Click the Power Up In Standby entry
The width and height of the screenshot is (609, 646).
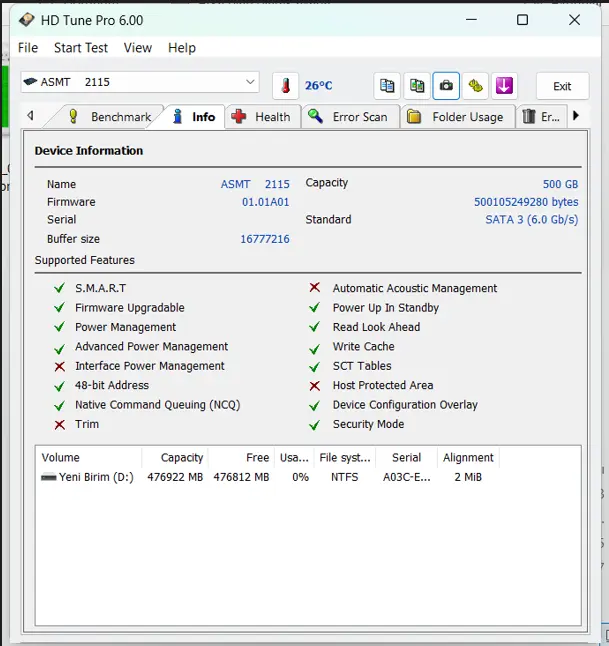tap(386, 308)
